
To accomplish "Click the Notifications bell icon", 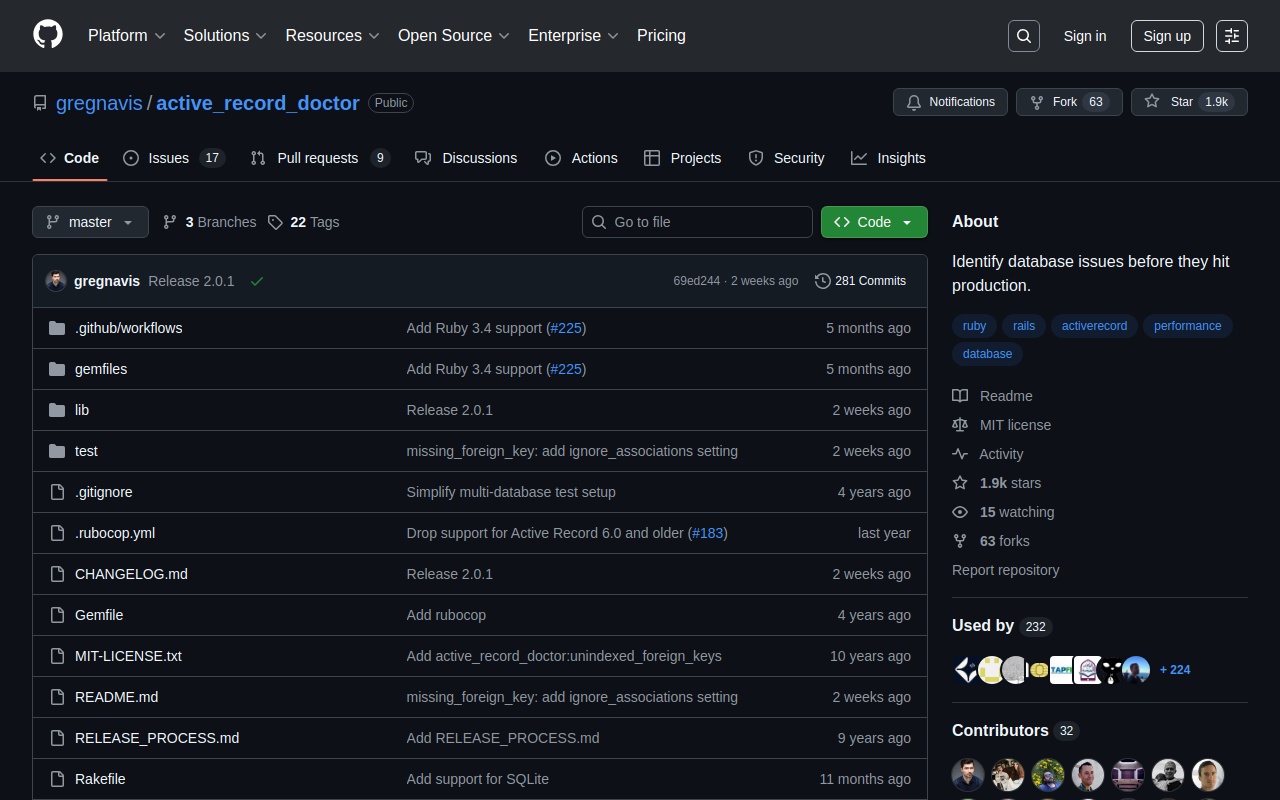I will pos(913,101).
